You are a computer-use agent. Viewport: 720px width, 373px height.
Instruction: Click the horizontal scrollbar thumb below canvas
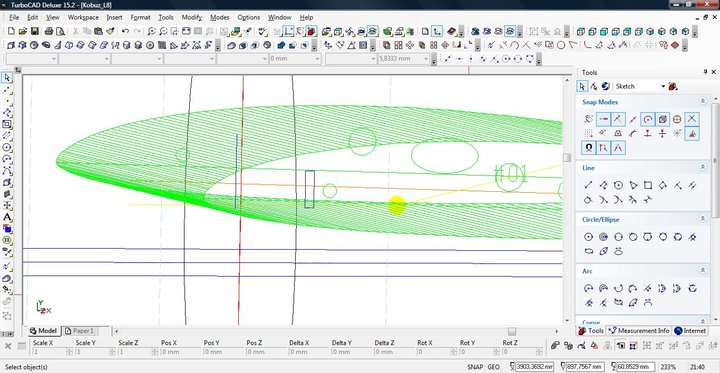click(512, 331)
